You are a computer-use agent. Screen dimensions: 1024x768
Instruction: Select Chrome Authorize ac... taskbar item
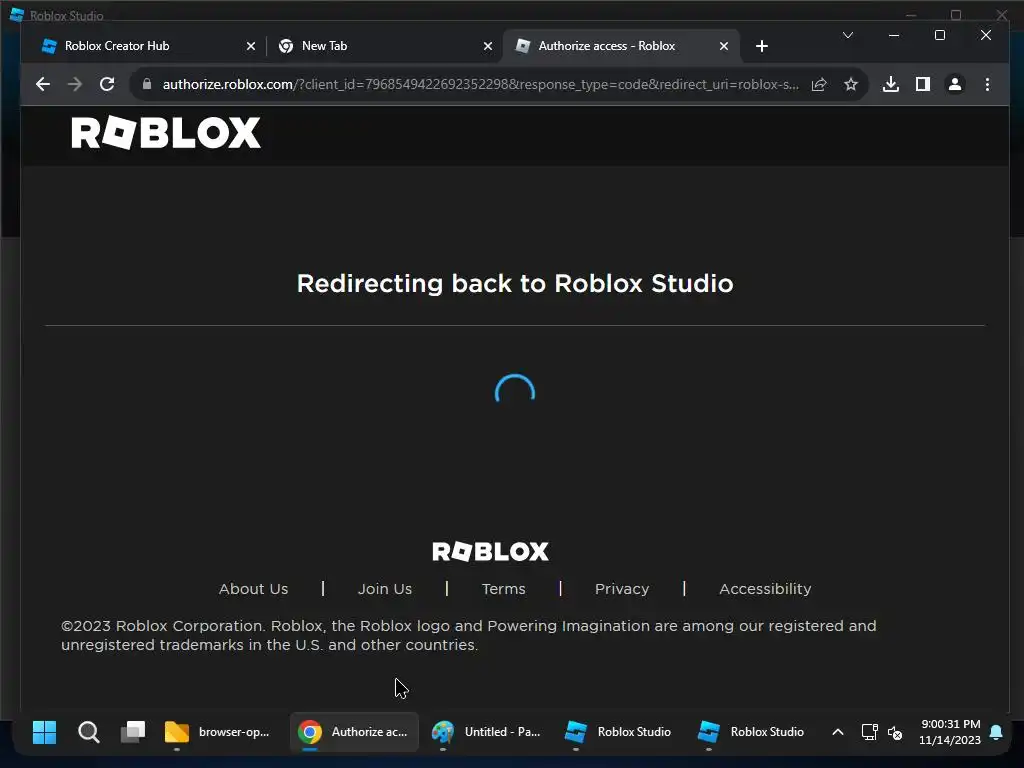pos(354,732)
